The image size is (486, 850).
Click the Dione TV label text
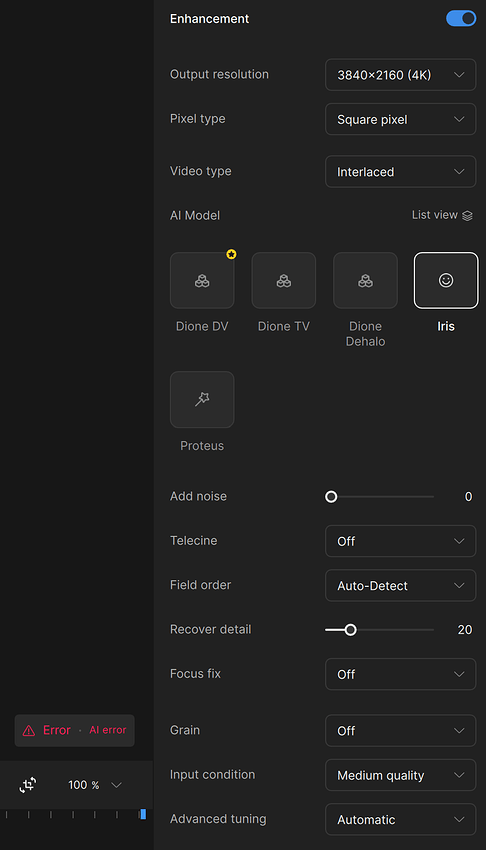tap(283, 326)
